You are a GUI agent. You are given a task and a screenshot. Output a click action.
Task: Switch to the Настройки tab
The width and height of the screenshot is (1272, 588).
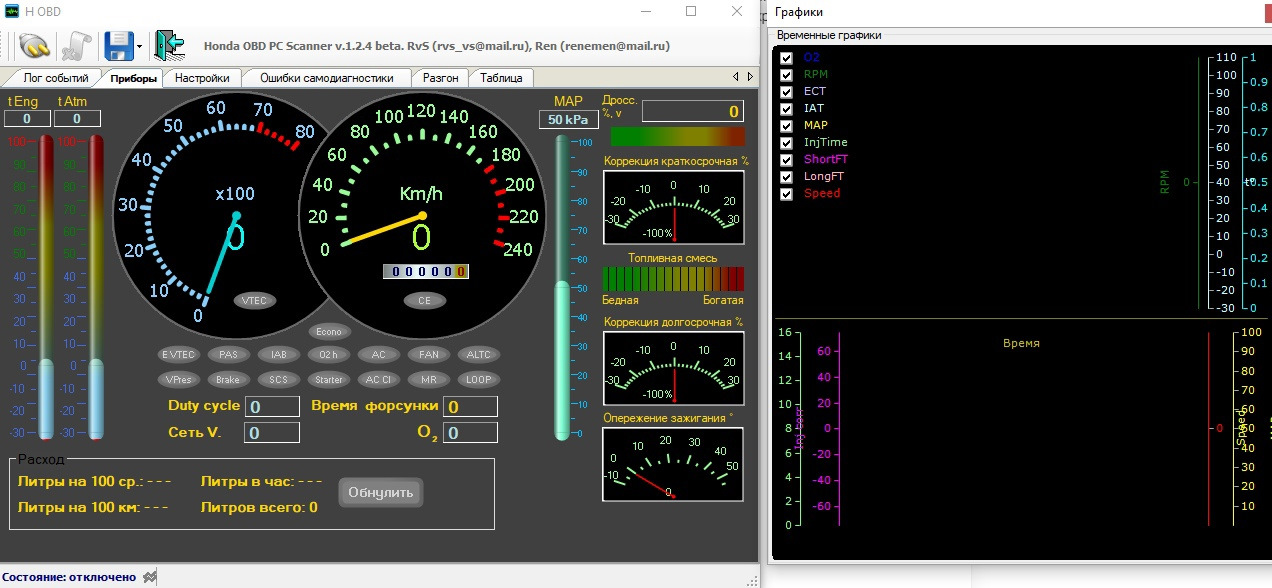(202, 78)
